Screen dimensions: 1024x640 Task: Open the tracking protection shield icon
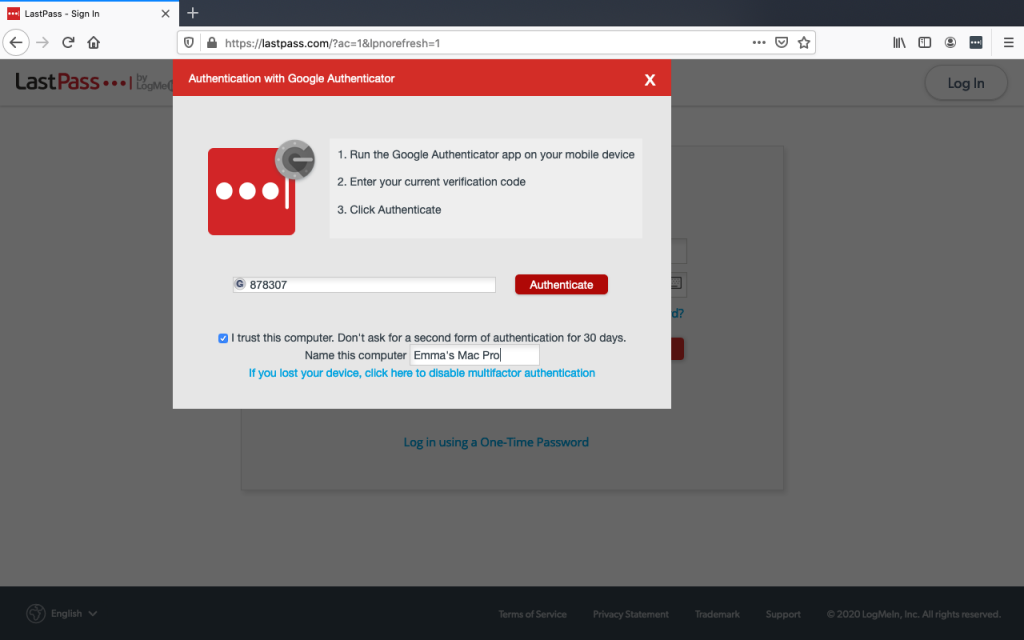pos(189,43)
